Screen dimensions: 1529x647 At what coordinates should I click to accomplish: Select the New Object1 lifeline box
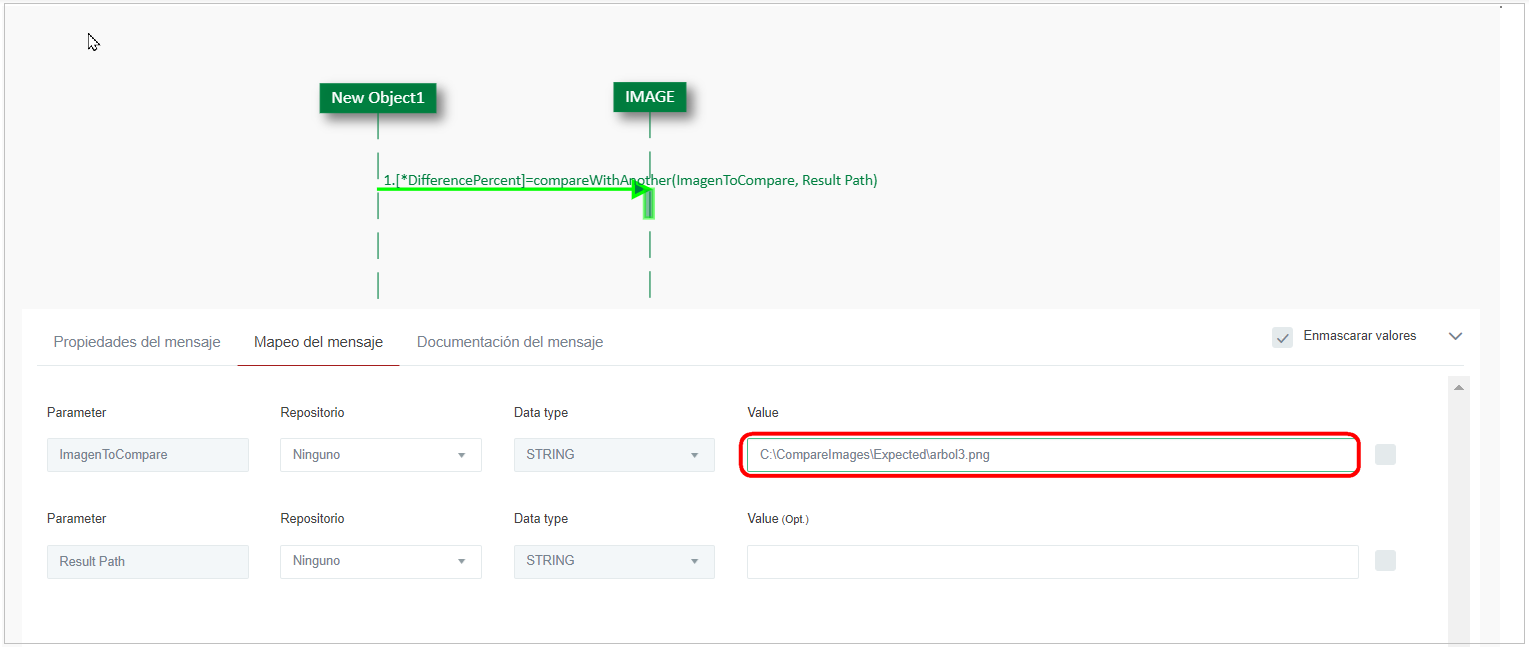377,98
